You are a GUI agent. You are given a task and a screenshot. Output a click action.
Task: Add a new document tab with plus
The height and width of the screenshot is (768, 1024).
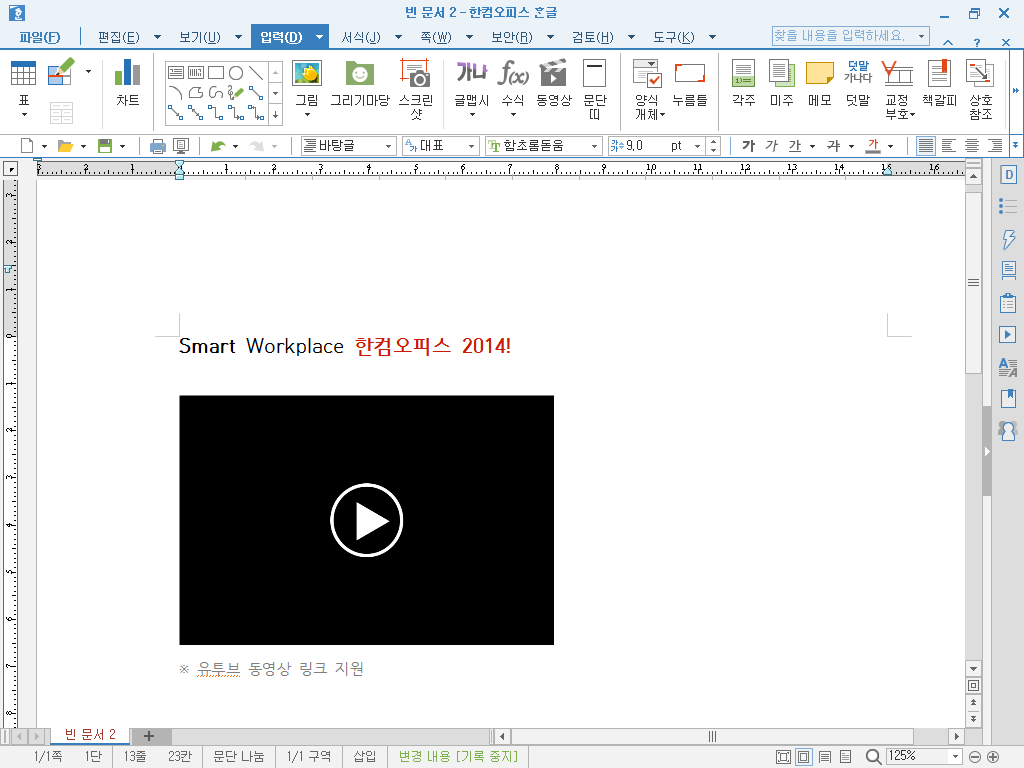pos(149,736)
